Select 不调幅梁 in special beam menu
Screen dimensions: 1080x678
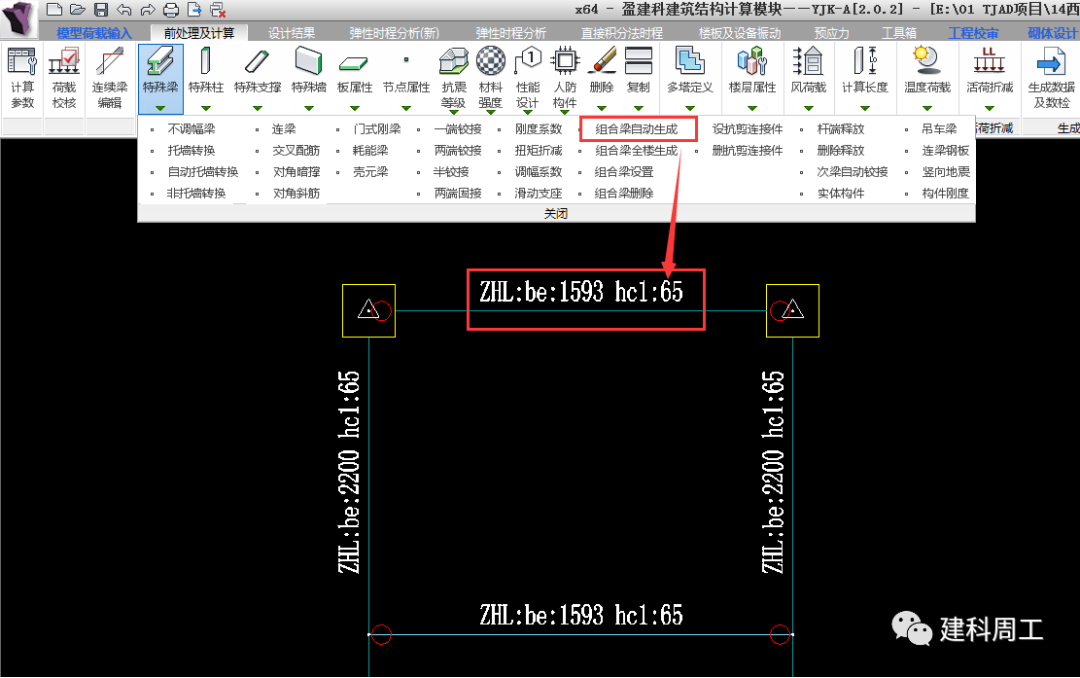[x=191, y=129]
